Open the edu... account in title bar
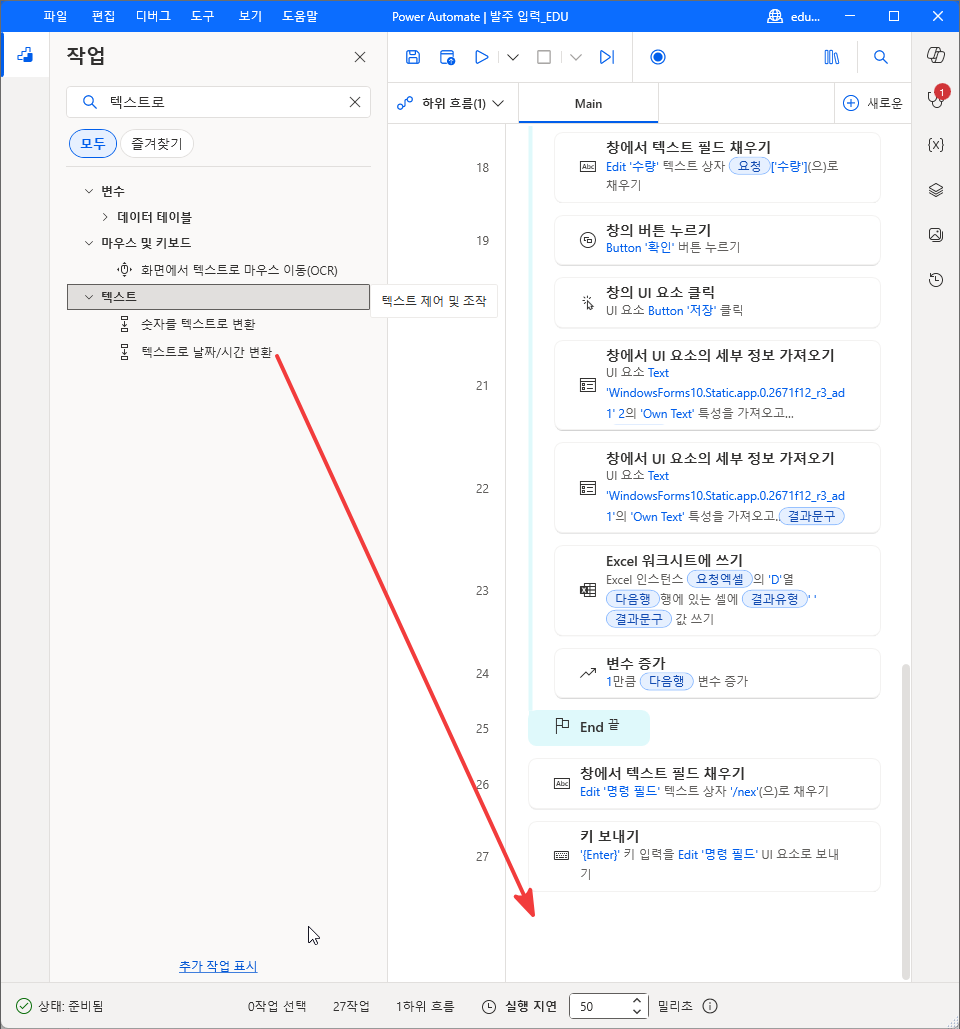Screen dimensions: 960x1029 pyautogui.click(x=794, y=16)
